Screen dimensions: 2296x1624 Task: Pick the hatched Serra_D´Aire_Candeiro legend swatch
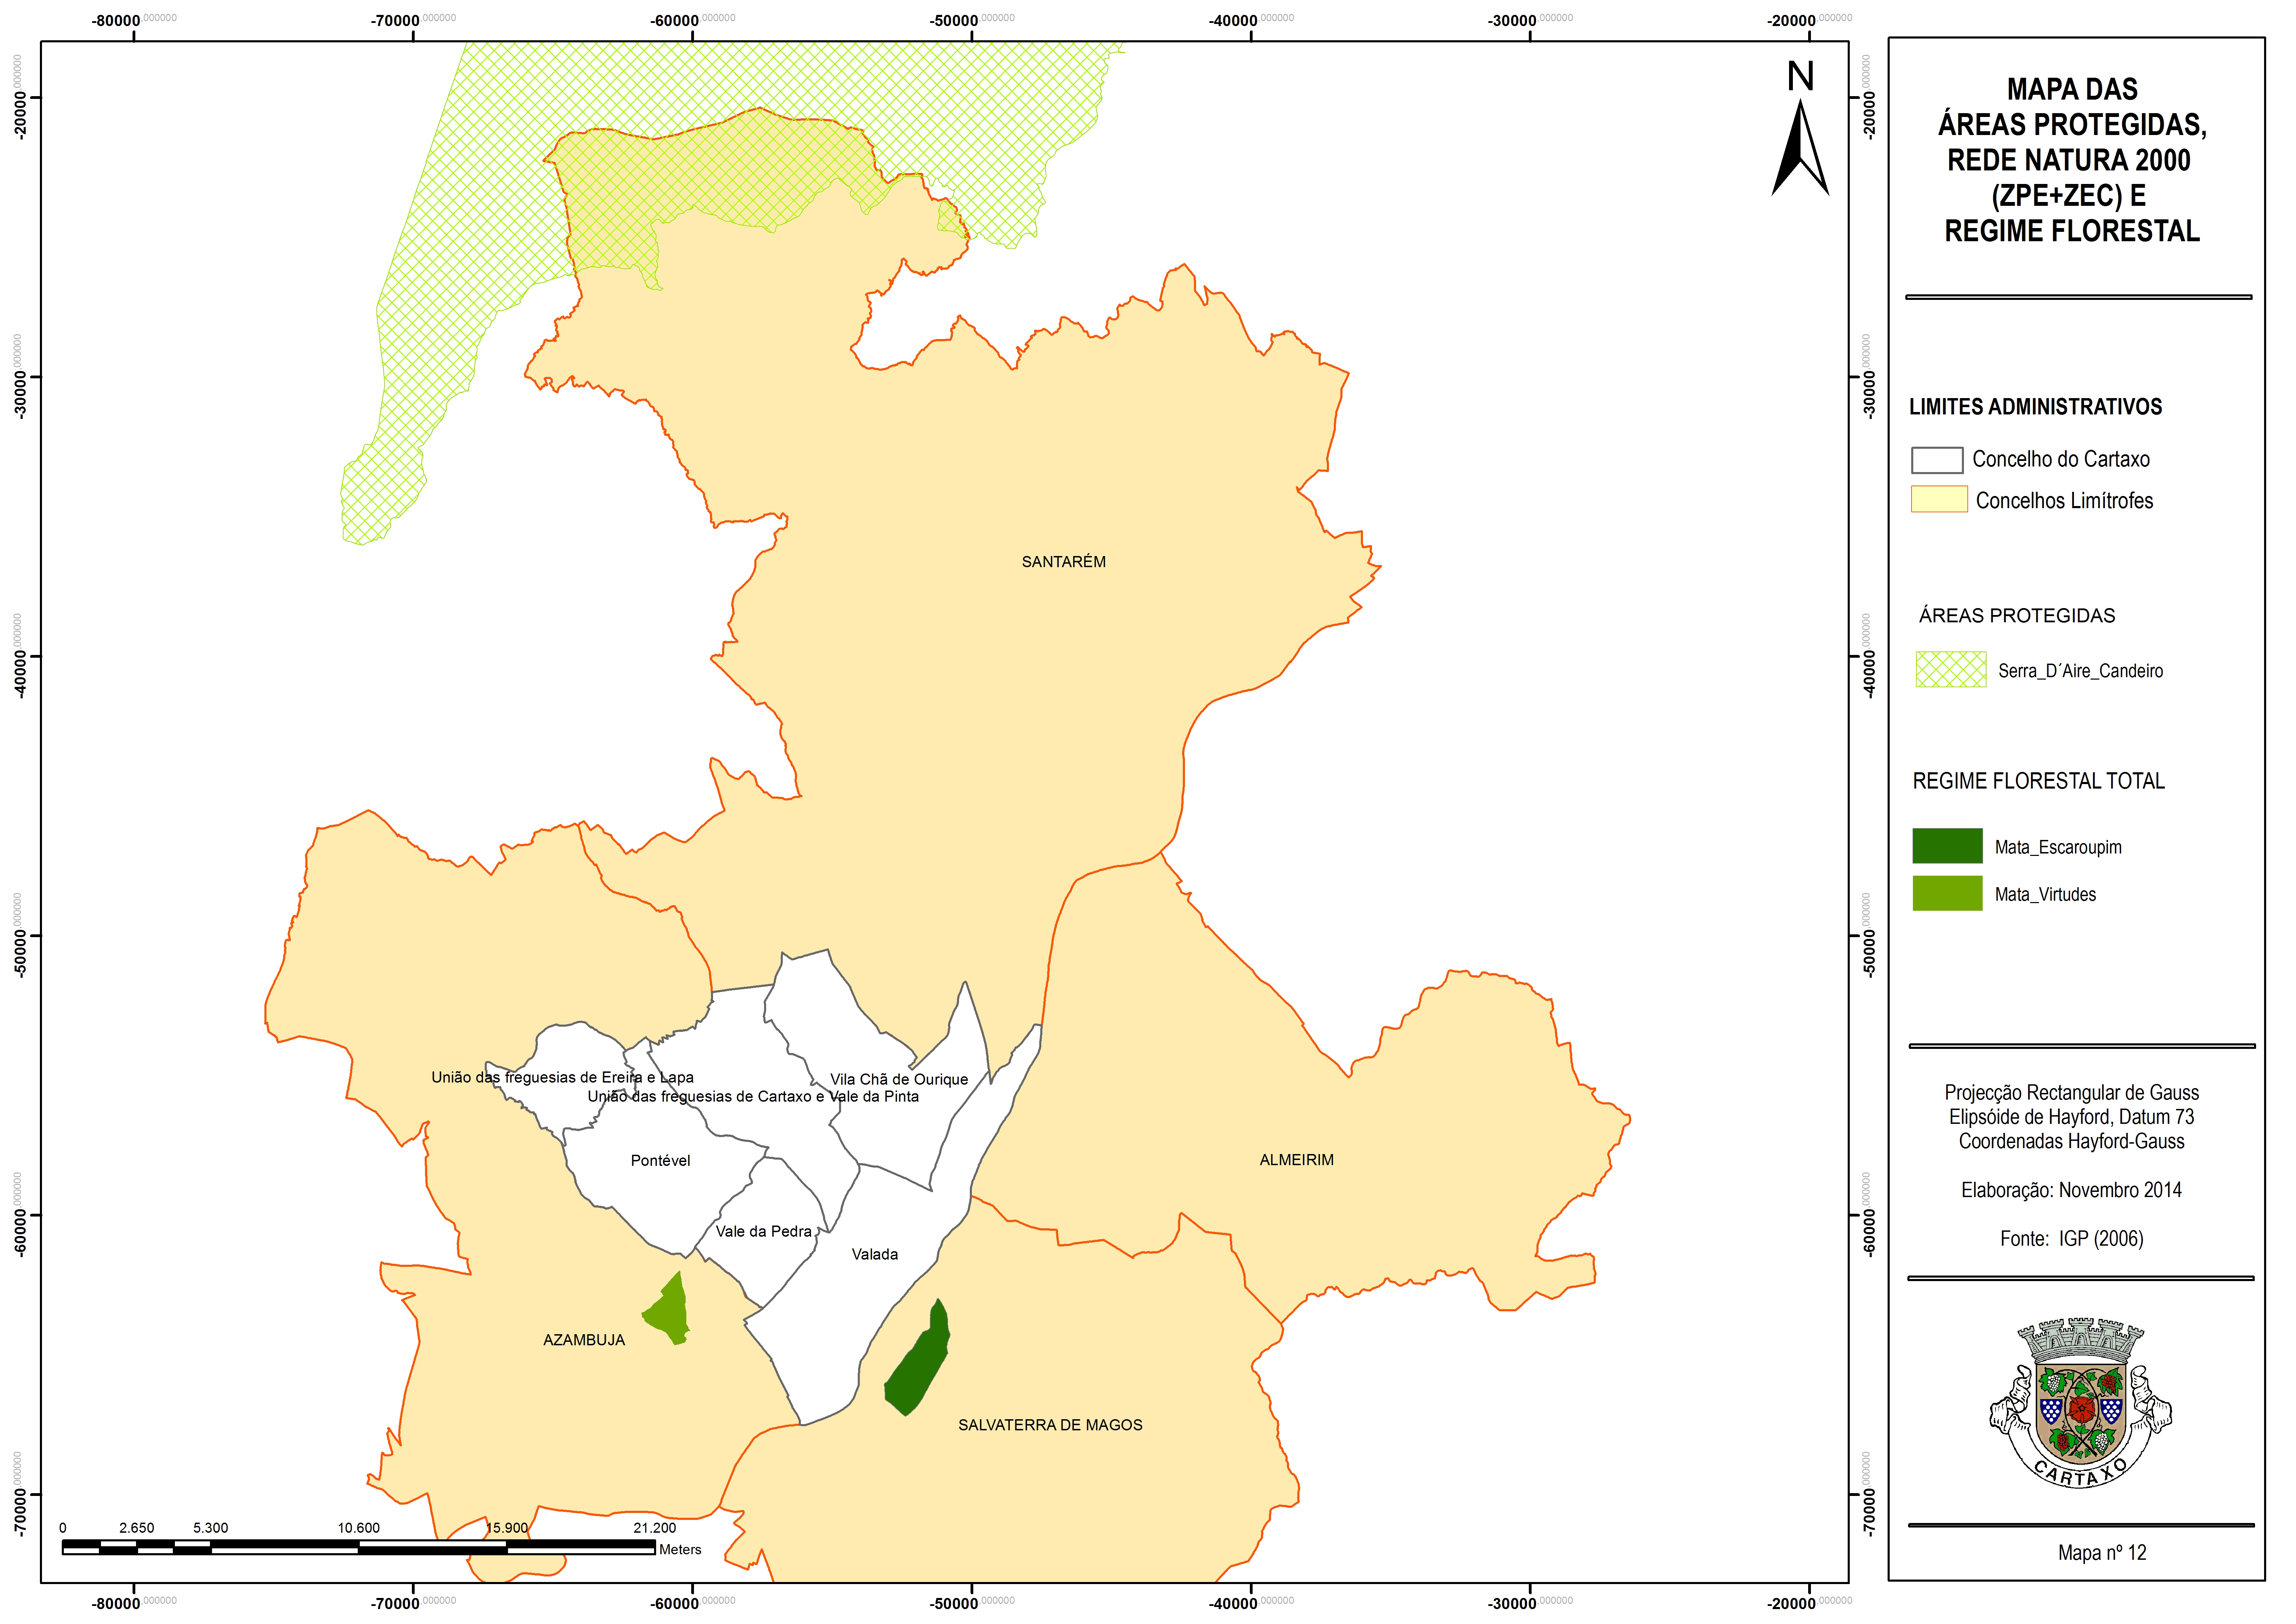[x=1951, y=669]
